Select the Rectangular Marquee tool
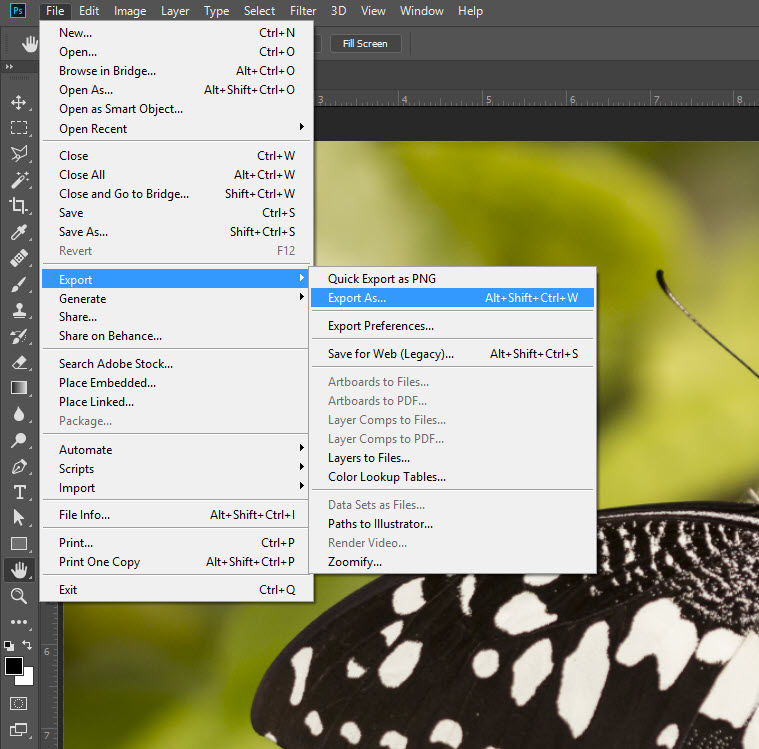 (18, 128)
